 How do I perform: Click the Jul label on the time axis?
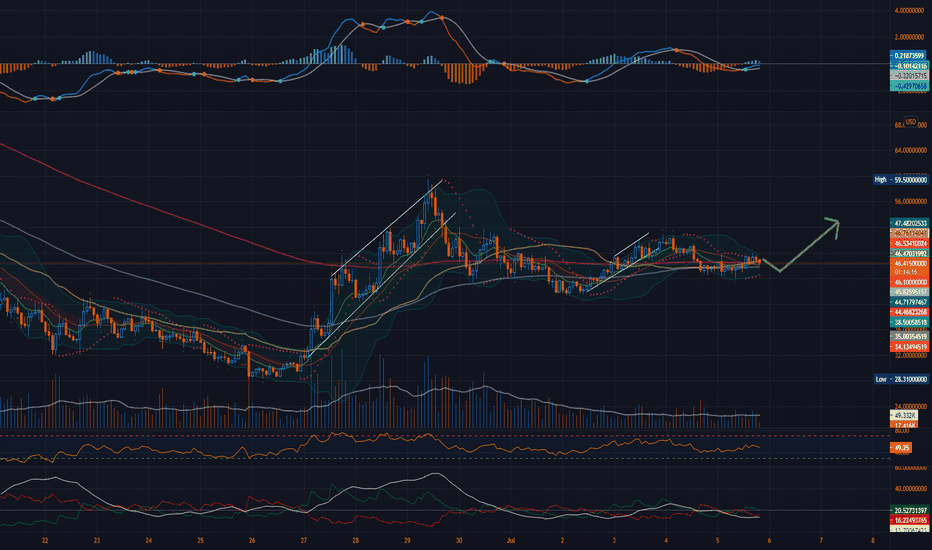pos(511,541)
